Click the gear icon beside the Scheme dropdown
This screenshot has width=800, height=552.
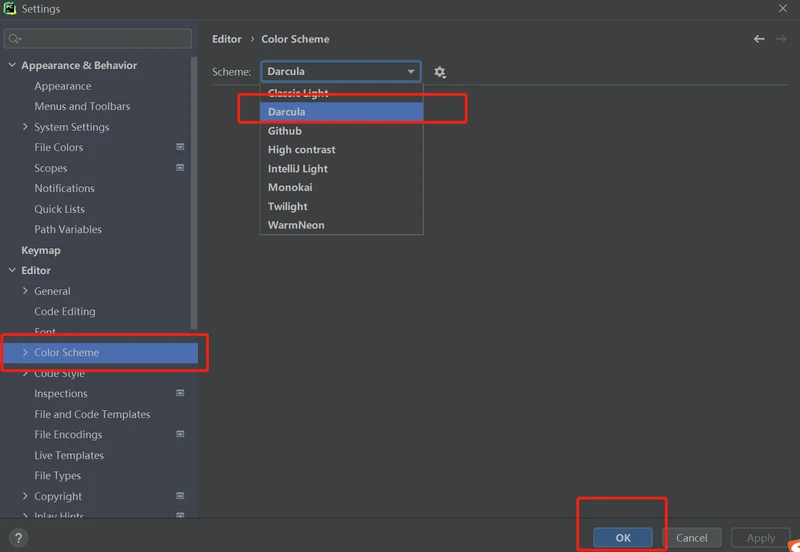coord(440,72)
